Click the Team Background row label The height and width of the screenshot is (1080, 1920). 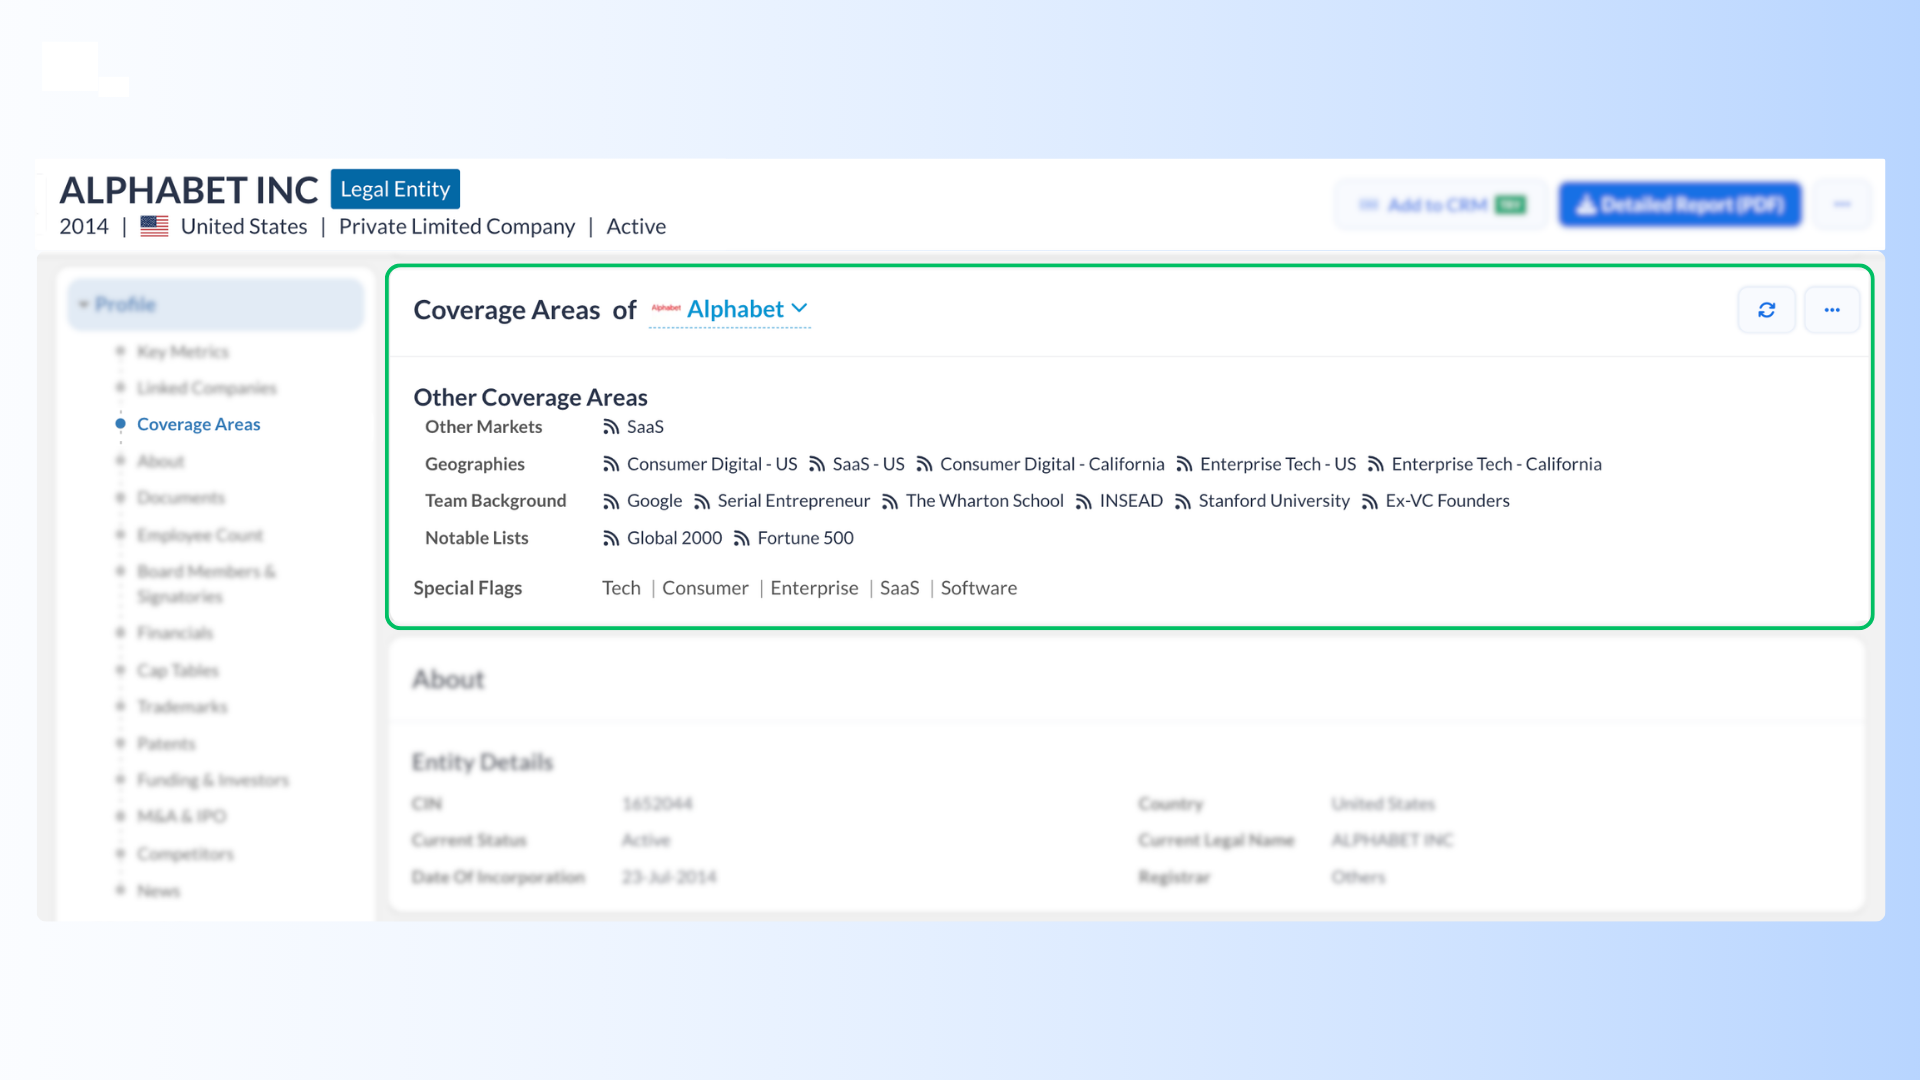point(496,501)
